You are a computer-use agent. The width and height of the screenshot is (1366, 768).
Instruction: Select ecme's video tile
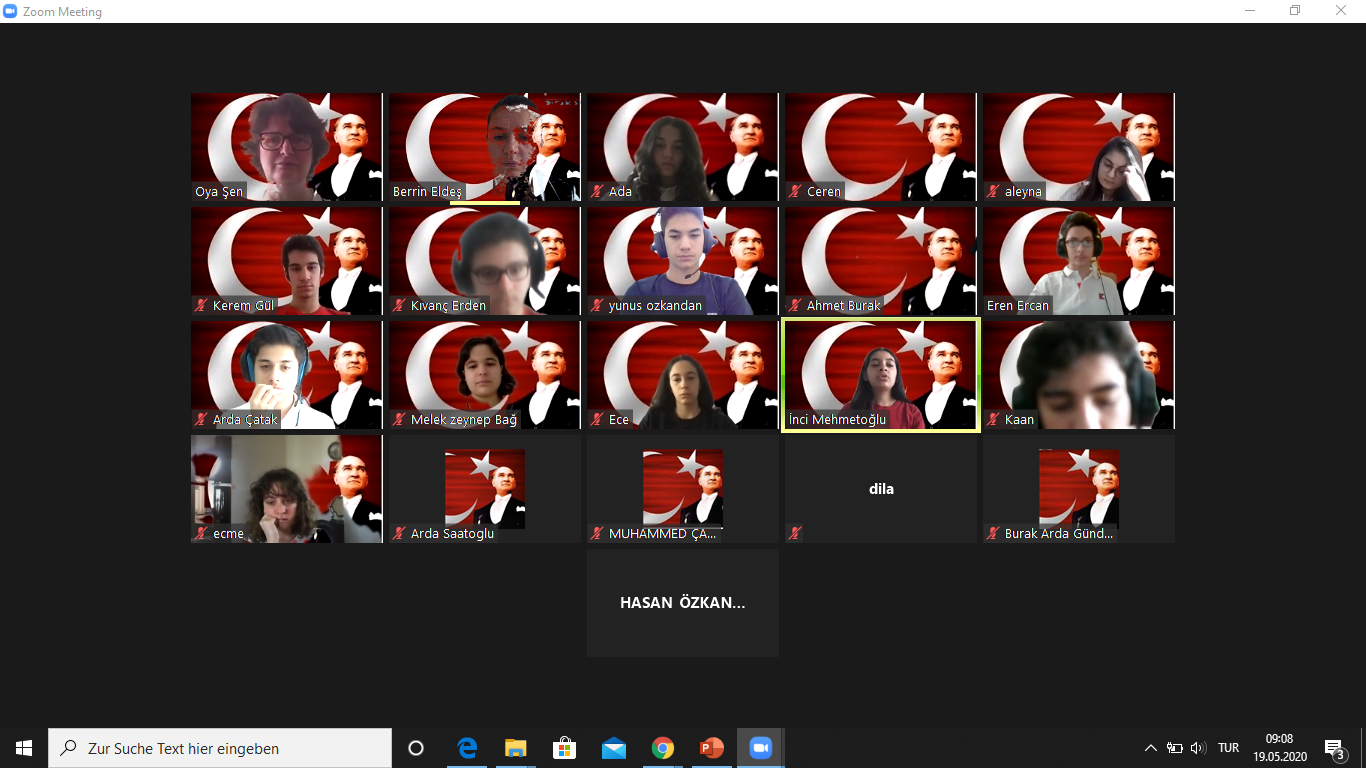pos(287,489)
